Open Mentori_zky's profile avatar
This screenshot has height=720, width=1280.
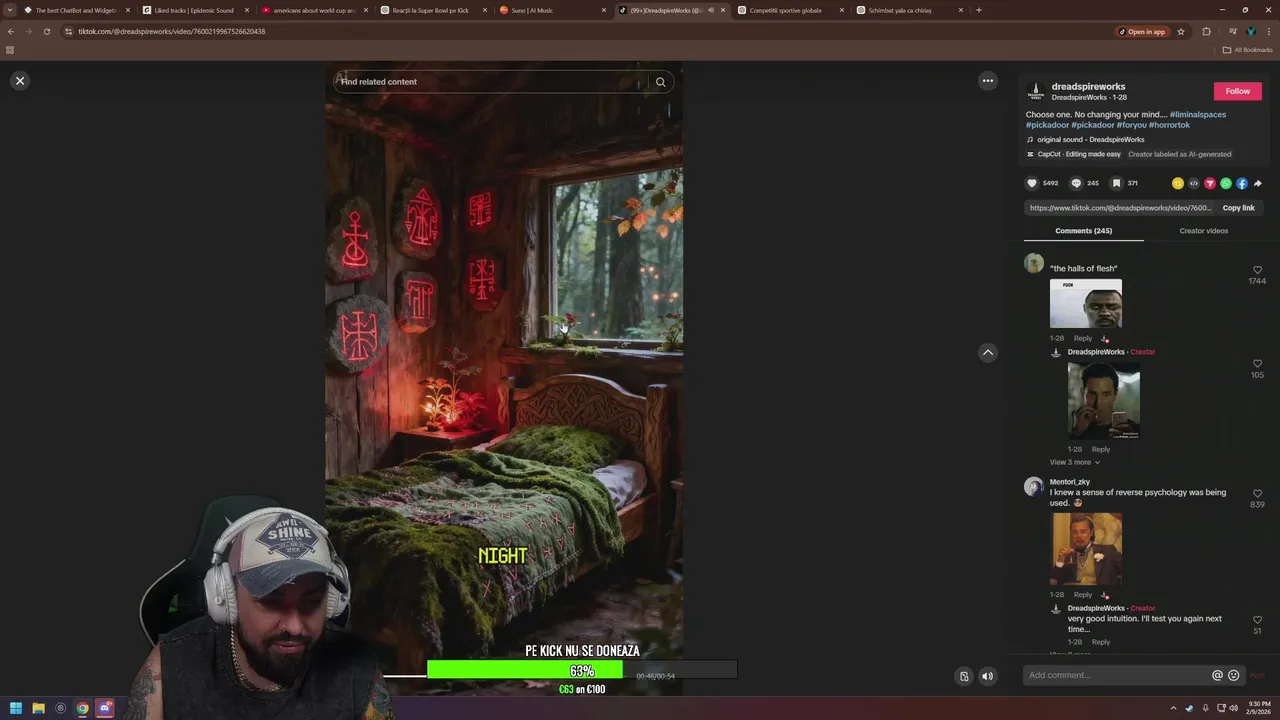pos(1034,487)
